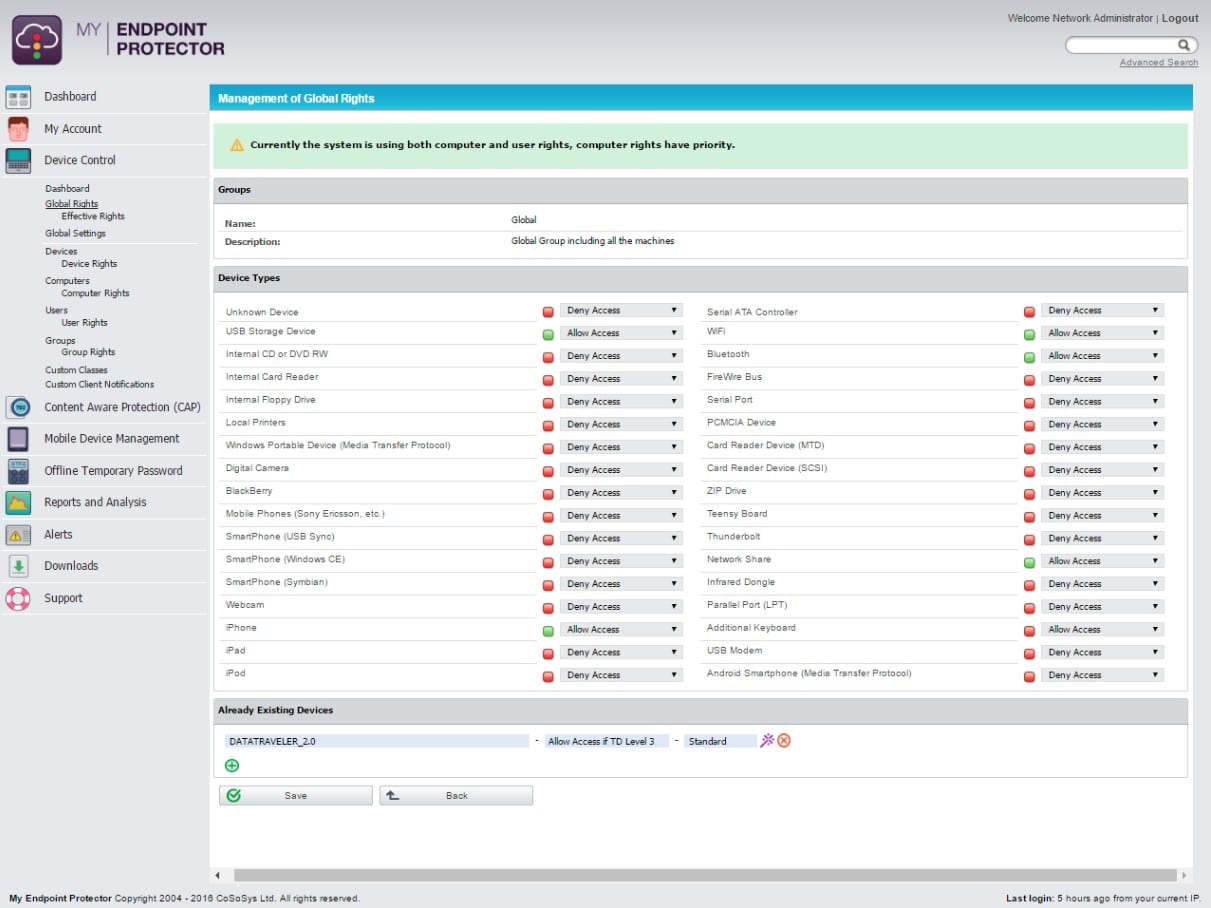This screenshot has height=908, width=1211.
Task: Click the green status icon for WiFi
Action: click(1029, 335)
